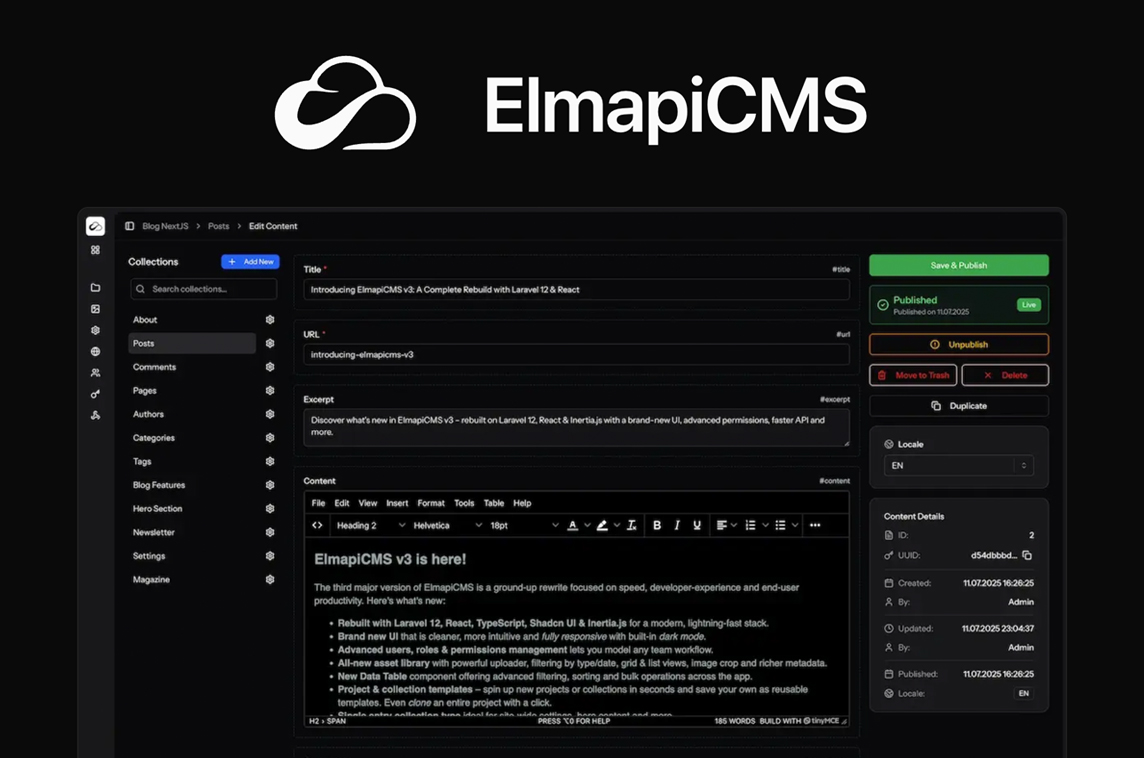
Task: Open the Heading 2 block format dropdown
Action: tap(370, 525)
